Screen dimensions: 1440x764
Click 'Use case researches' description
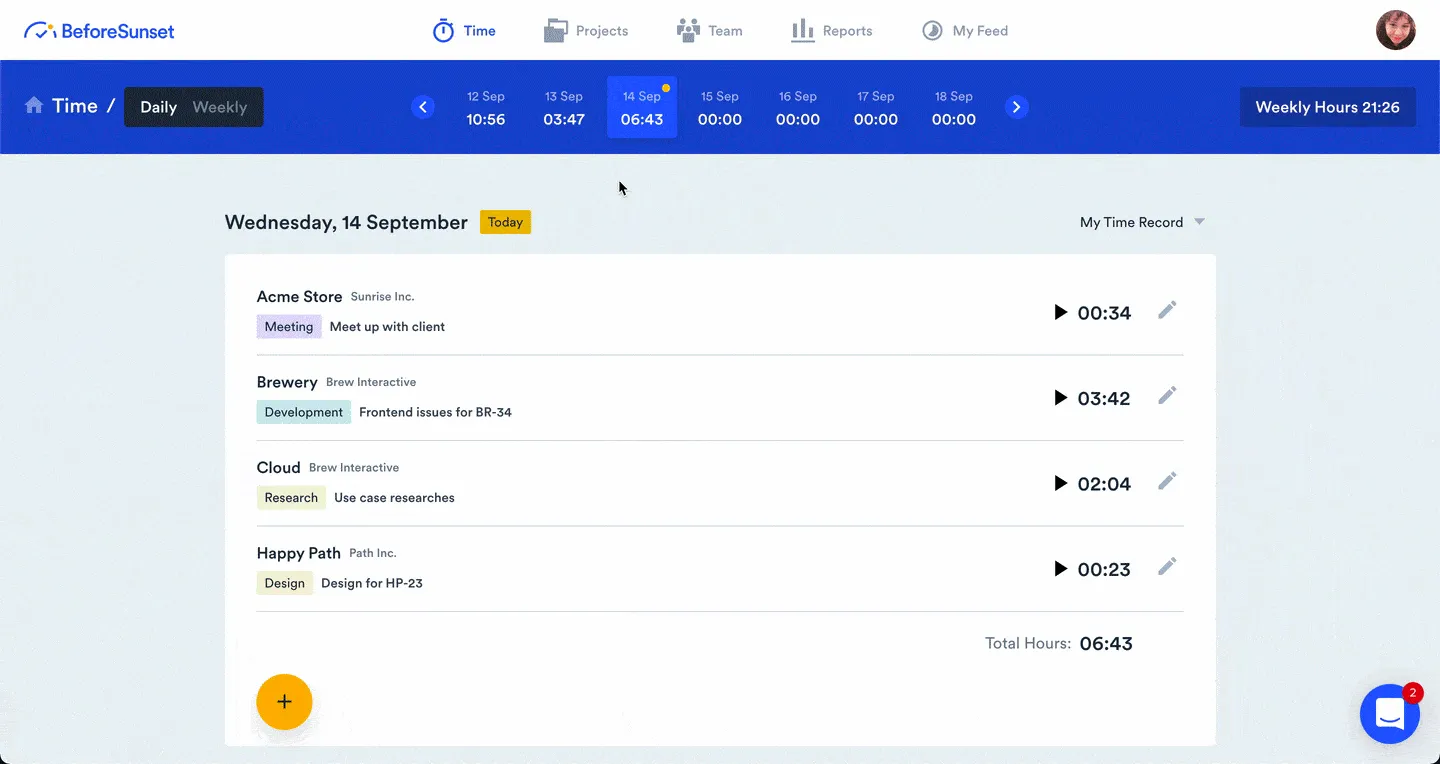394,498
